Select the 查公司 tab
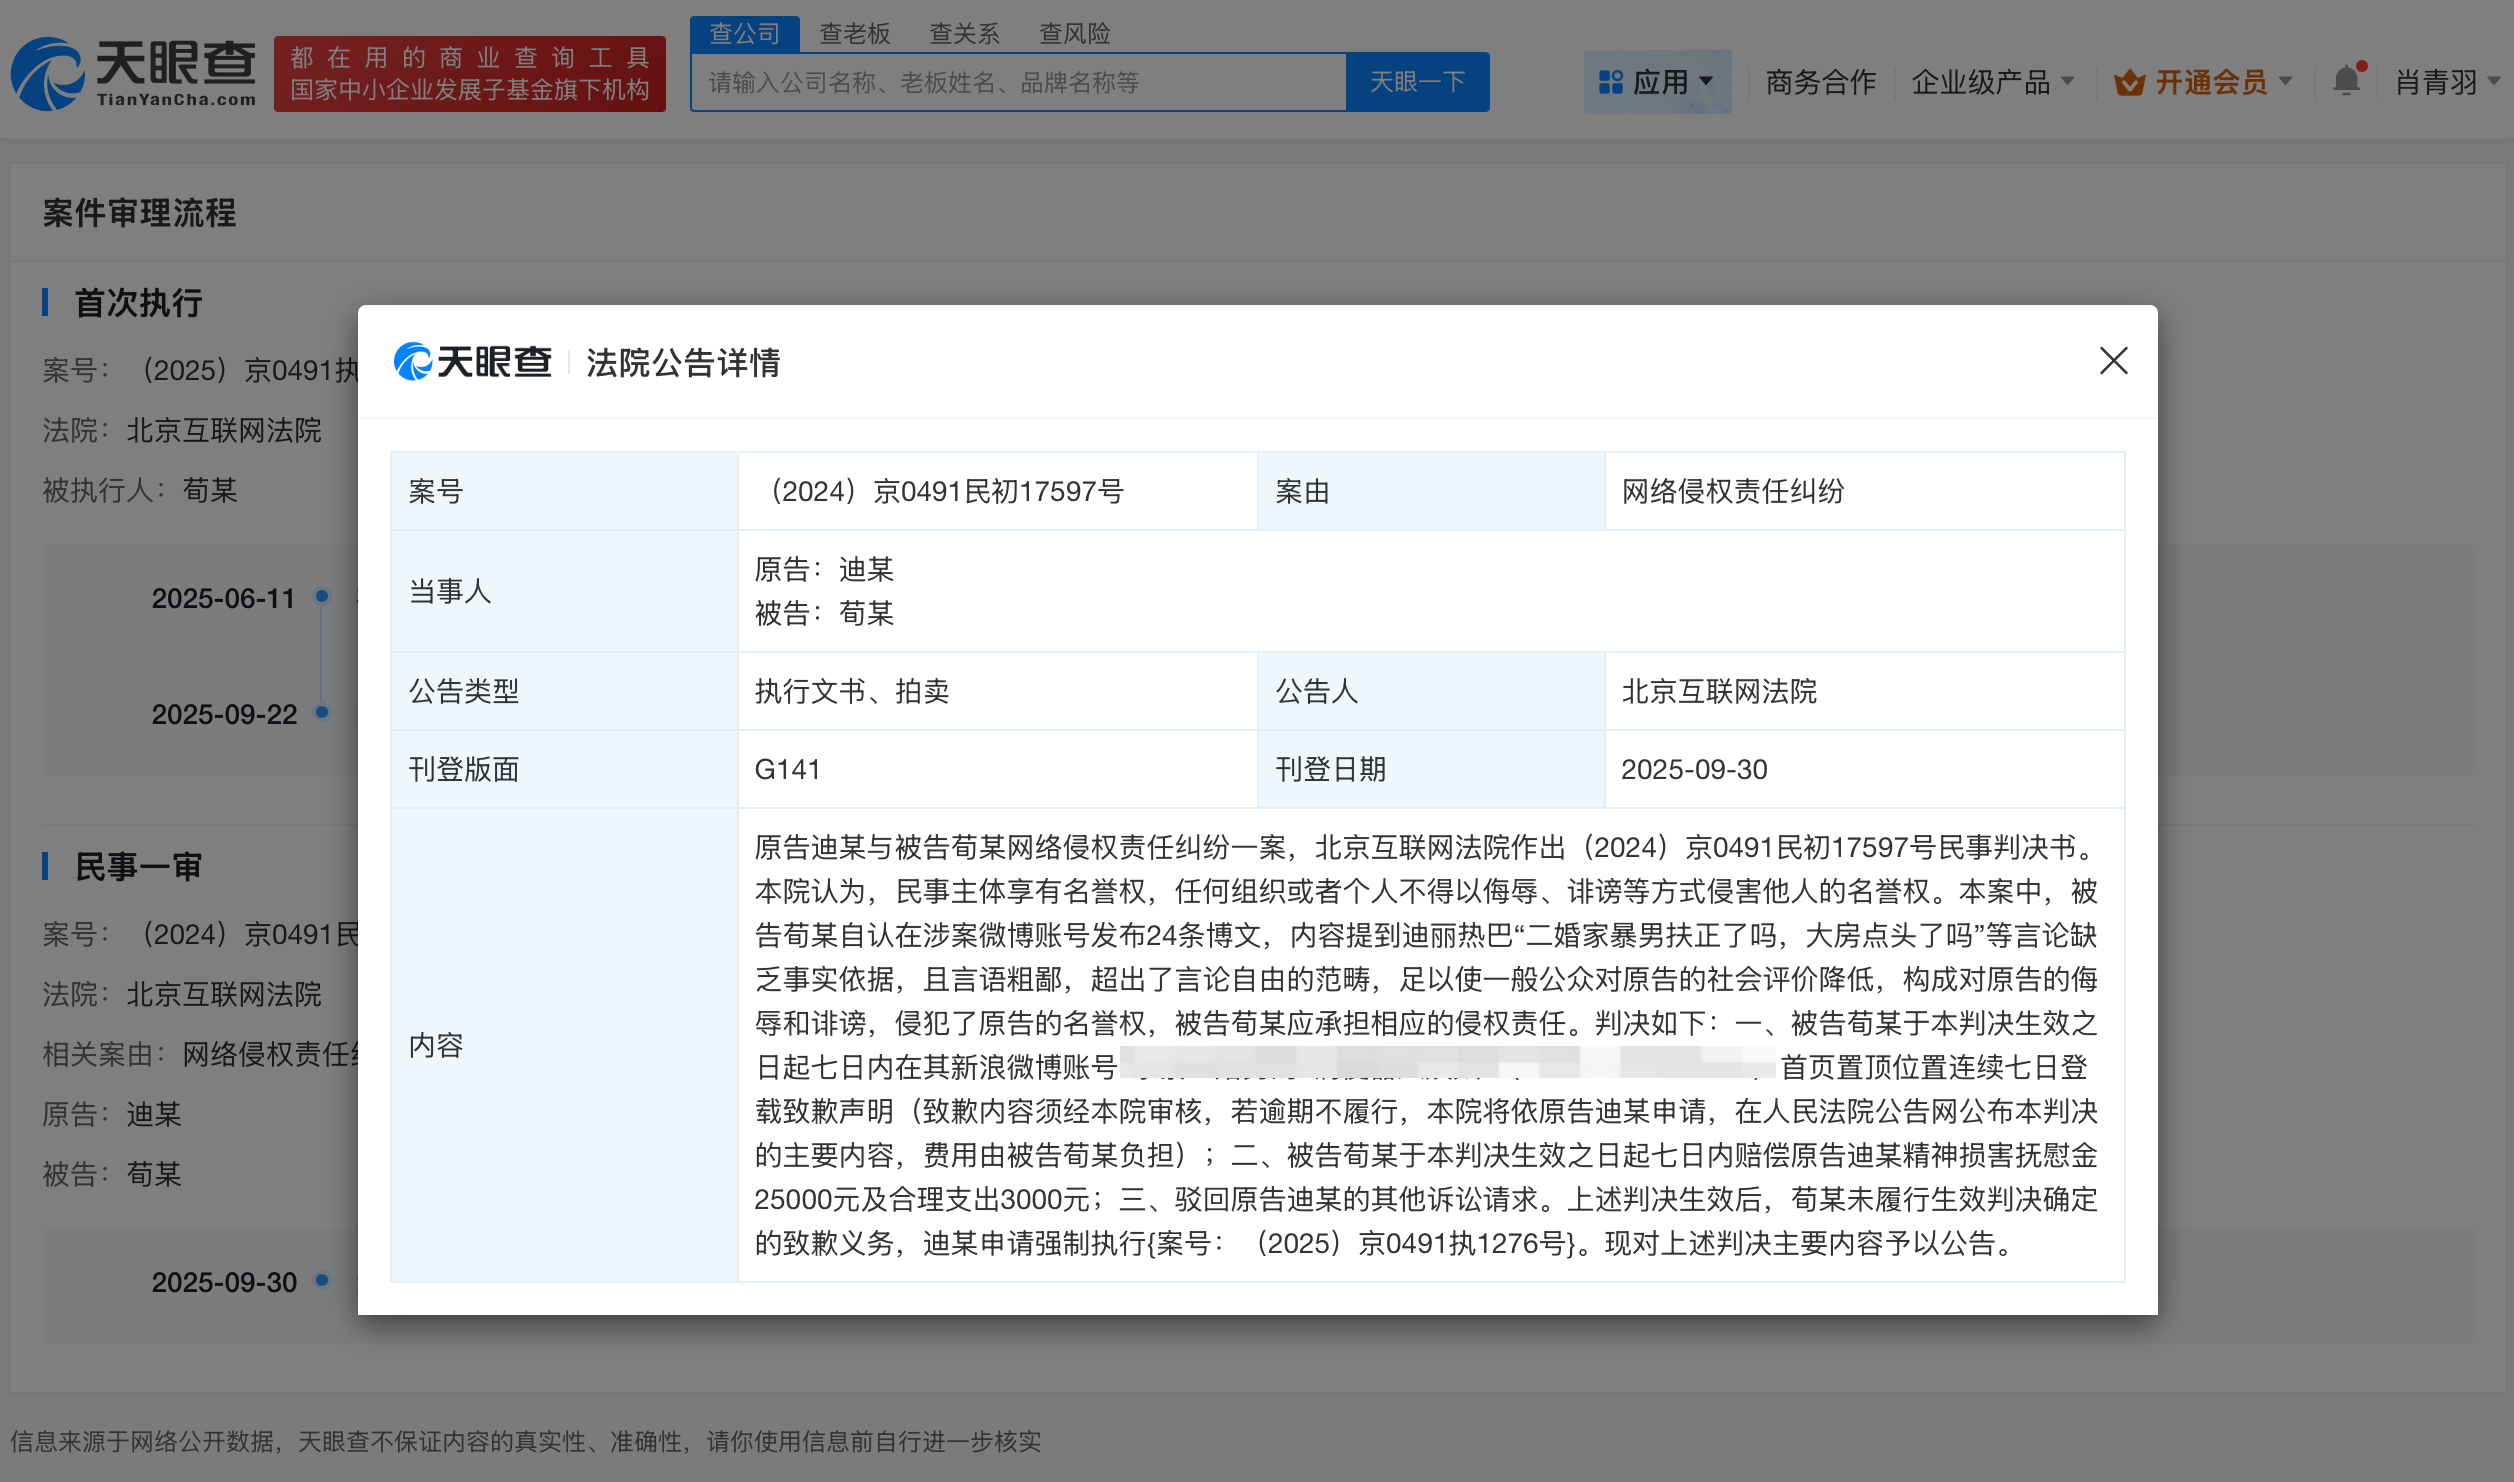This screenshot has width=2514, height=1482. pos(745,33)
